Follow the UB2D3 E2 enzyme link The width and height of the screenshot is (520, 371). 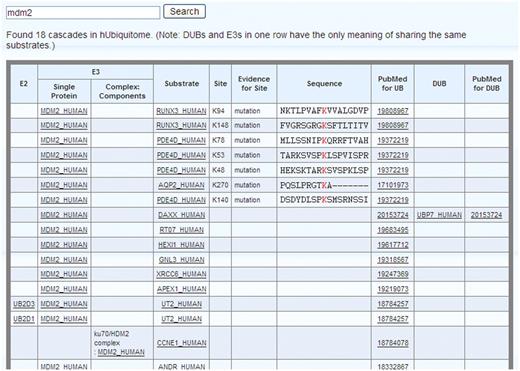(x=24, y=304)
